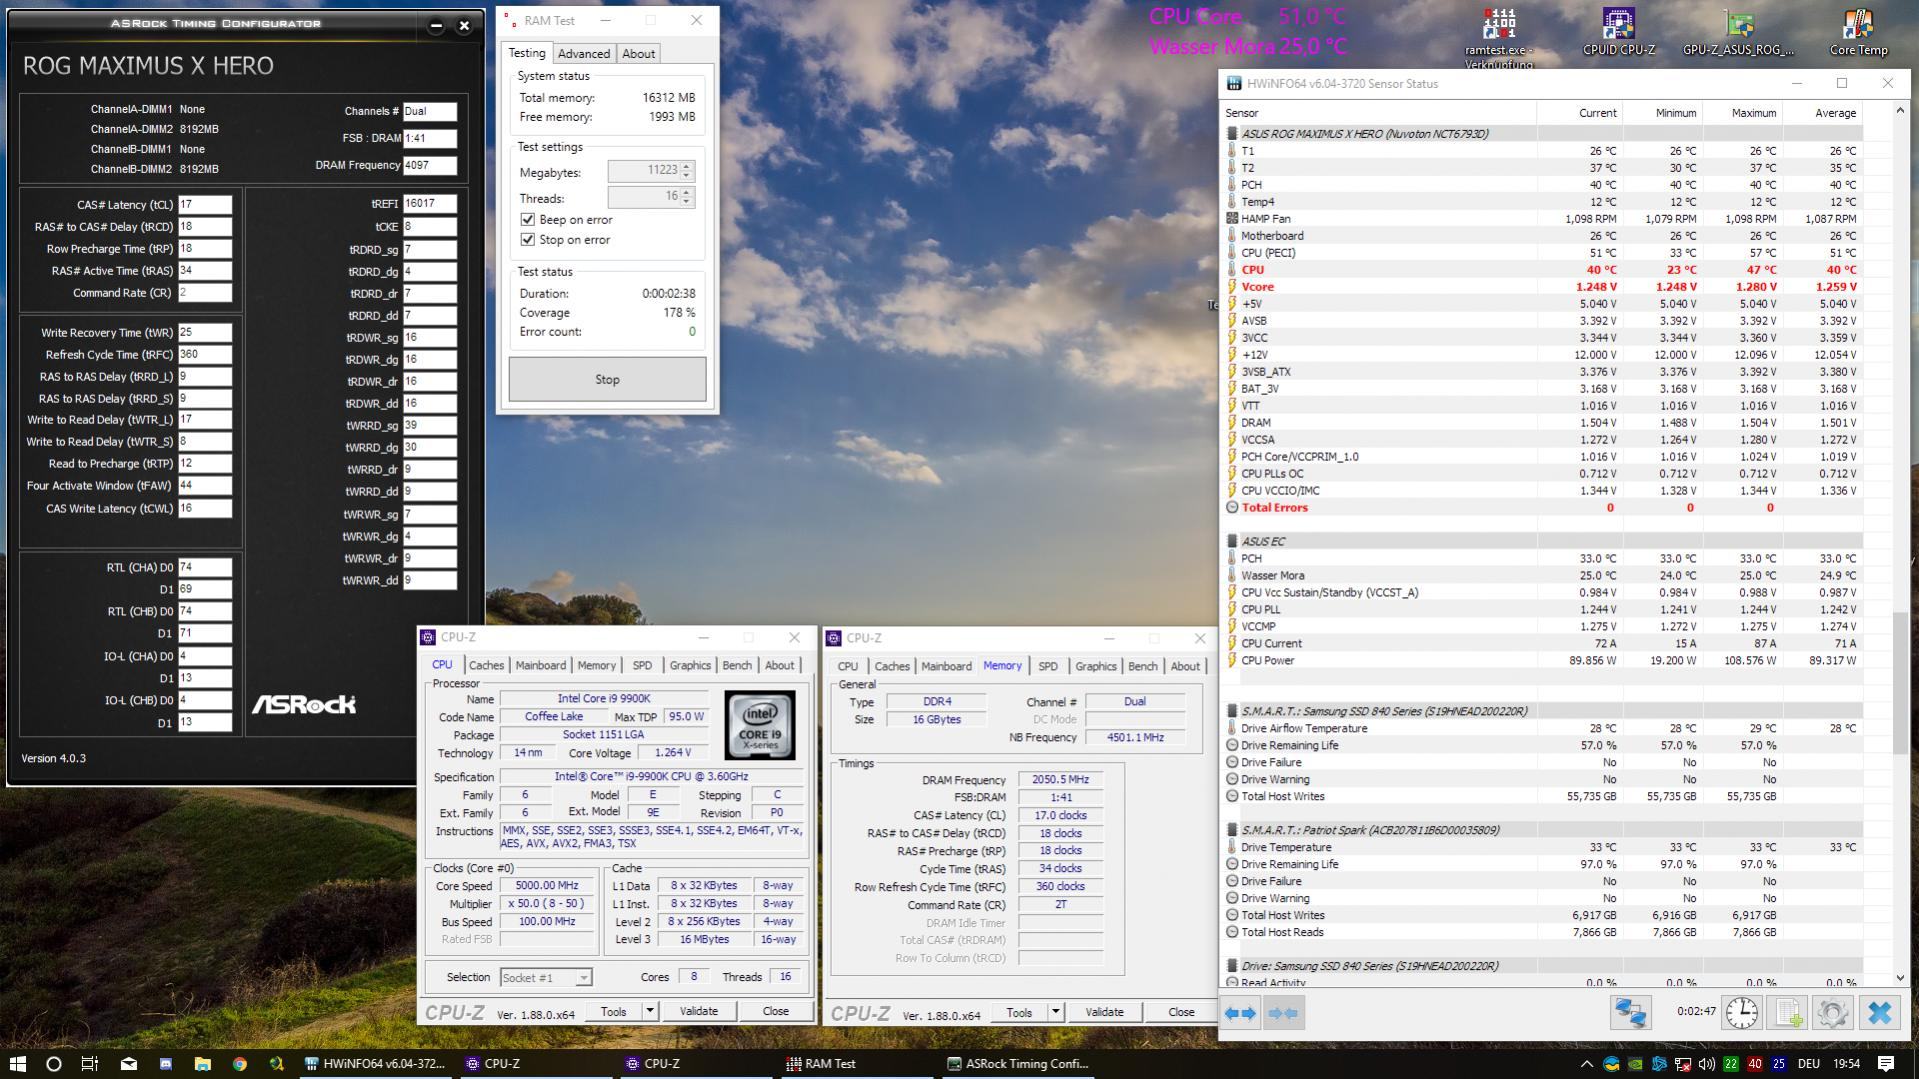
Task: Click HWiNFO expand columns arrows icon
Action: [x=1240, y=1013]
